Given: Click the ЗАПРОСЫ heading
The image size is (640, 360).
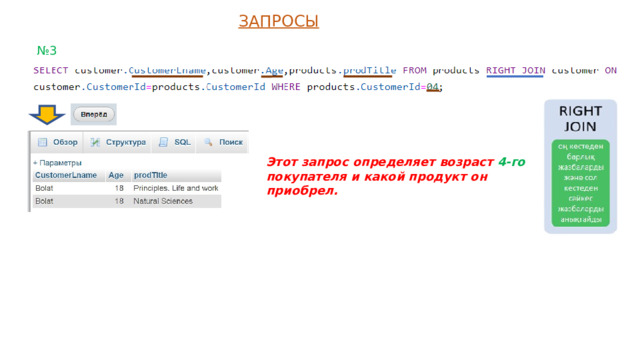Looking at the screenshot, I should coord(279,21).
